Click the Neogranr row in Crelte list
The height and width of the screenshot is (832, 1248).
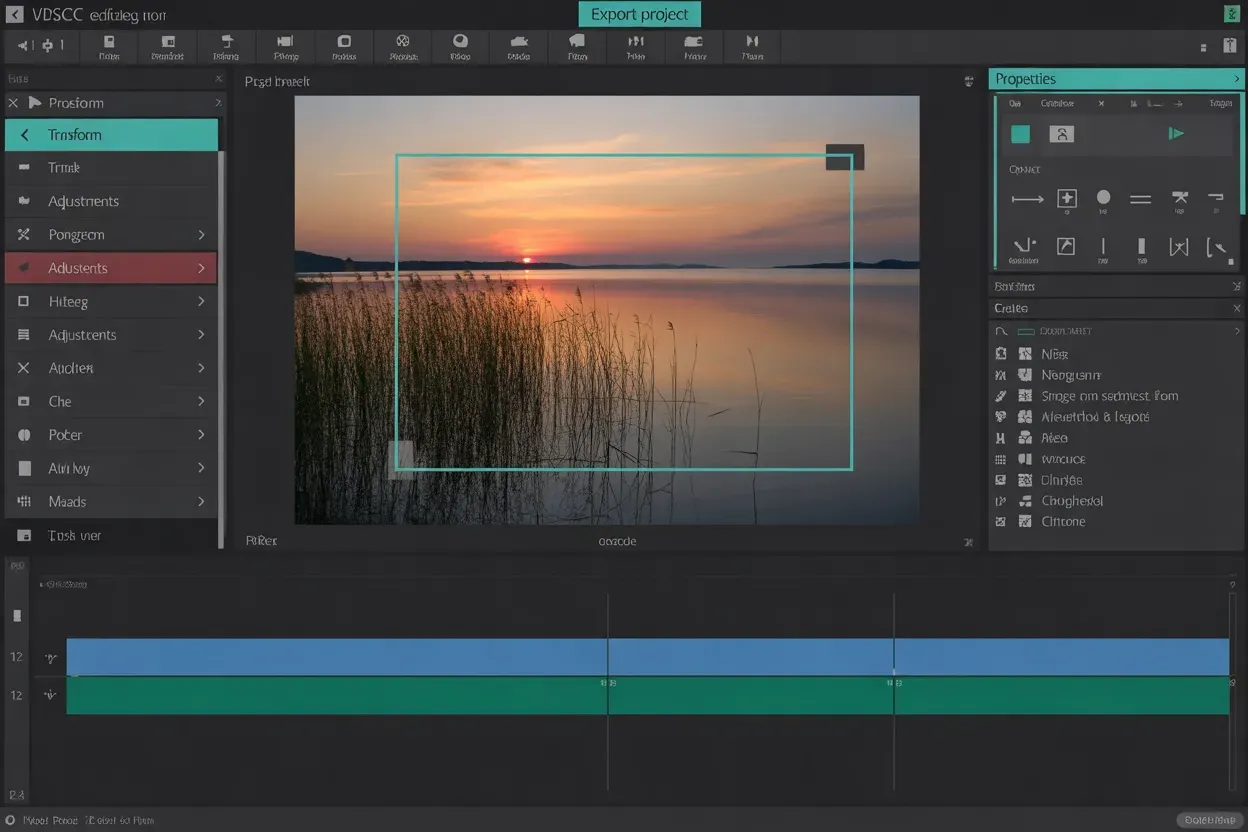1116,375
